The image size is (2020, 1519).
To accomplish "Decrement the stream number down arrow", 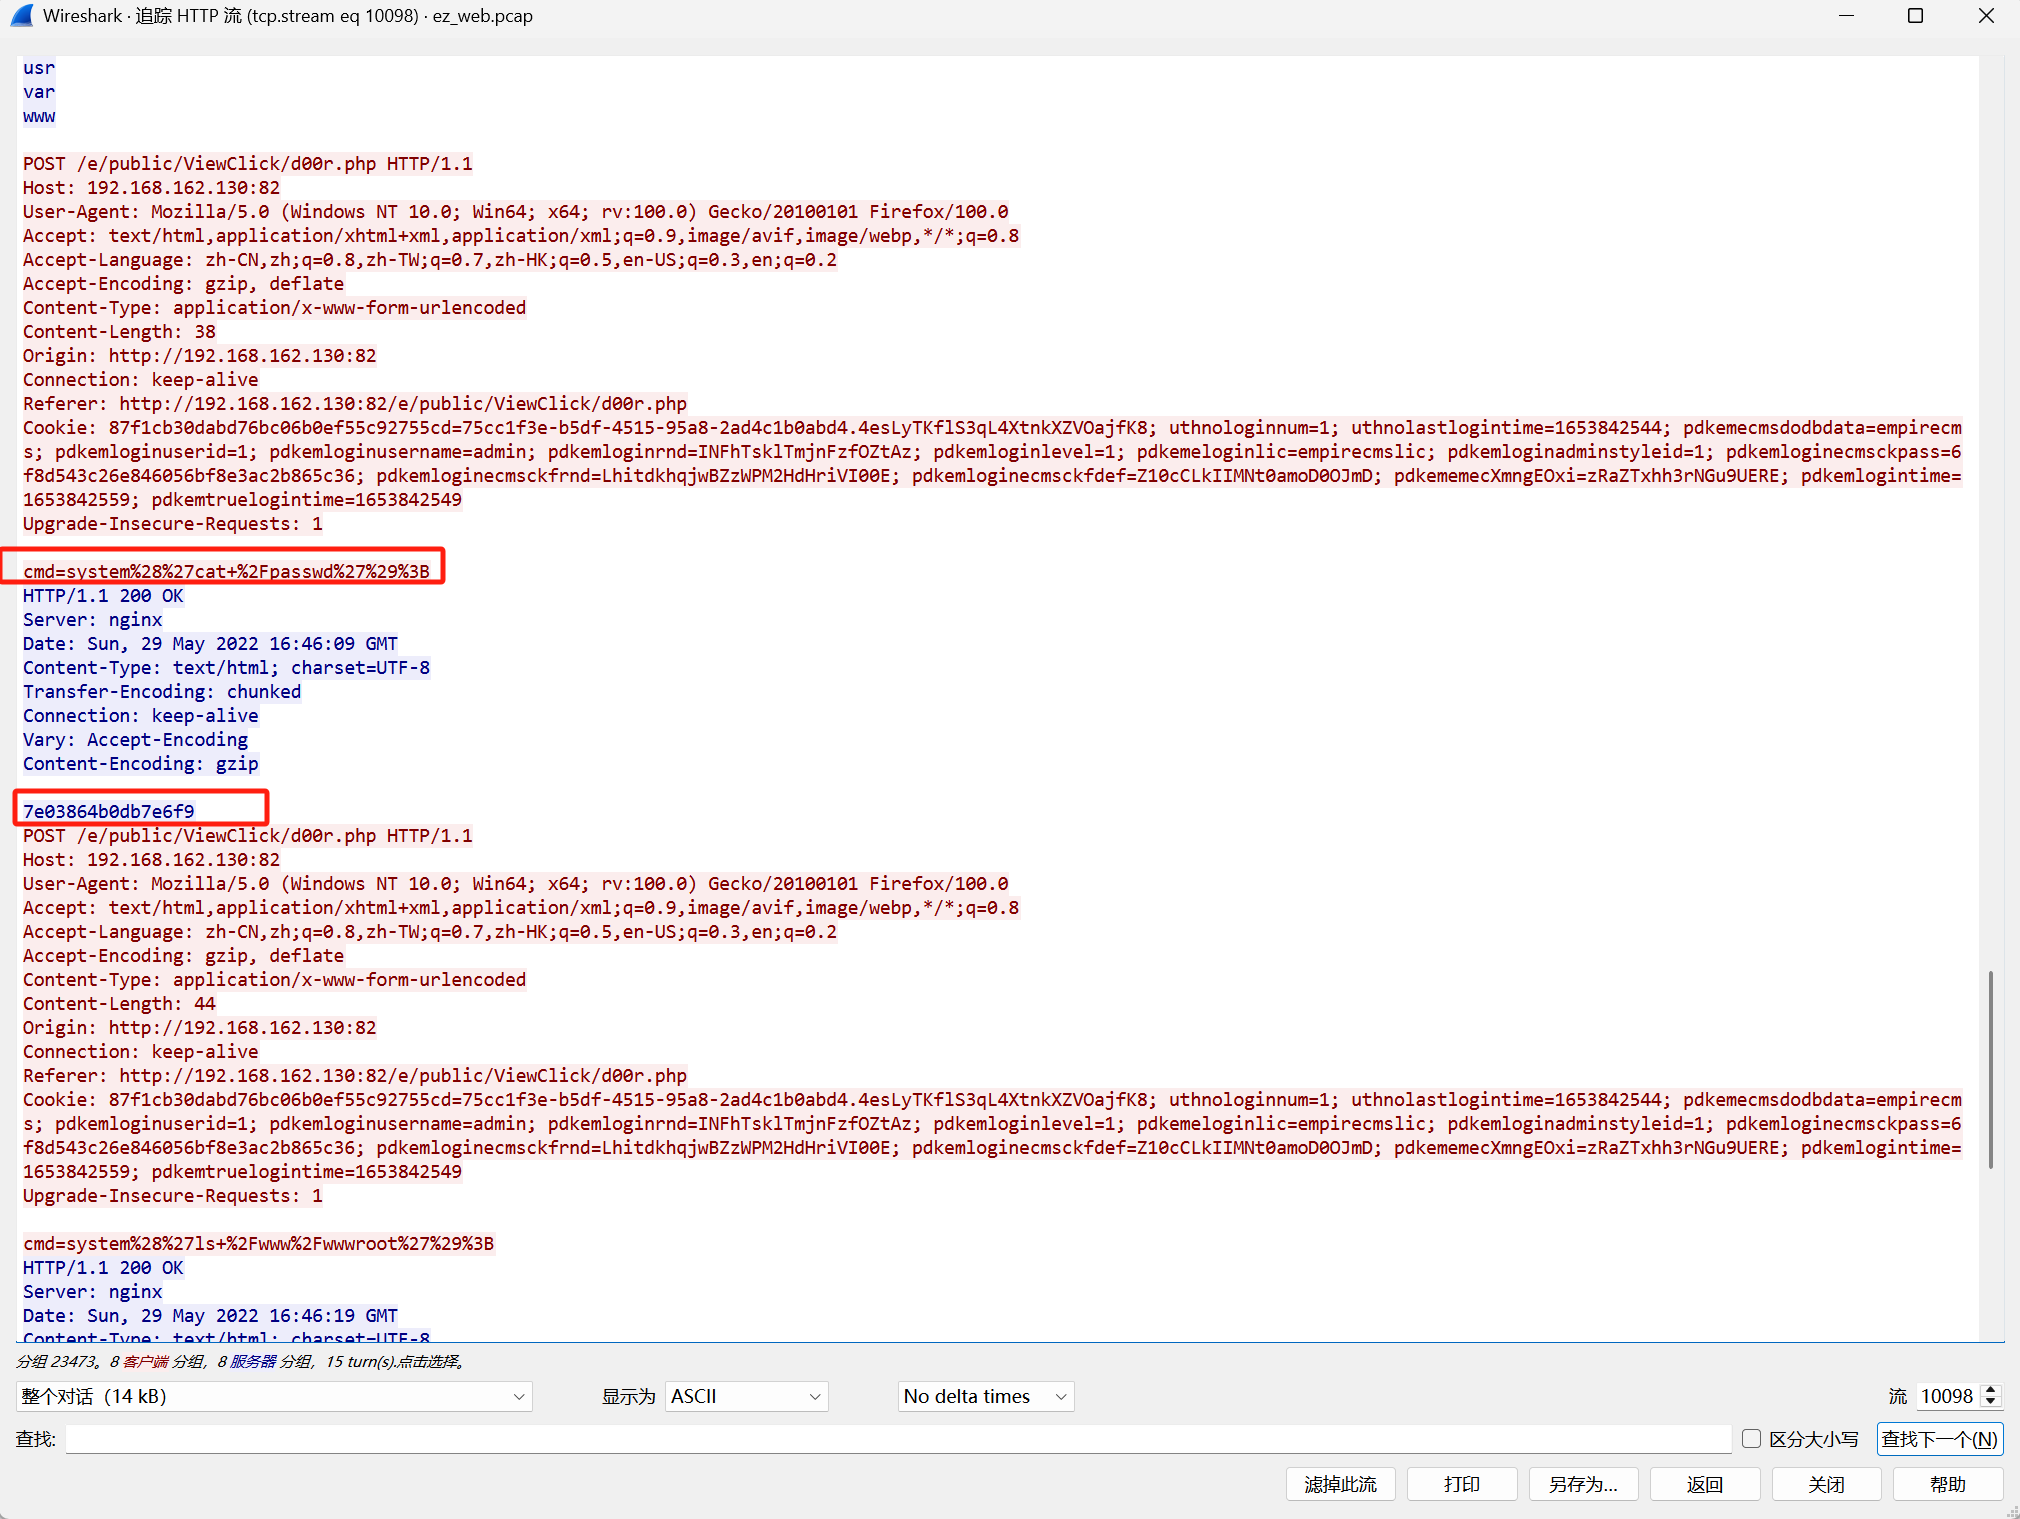I will point(1991,1402).
